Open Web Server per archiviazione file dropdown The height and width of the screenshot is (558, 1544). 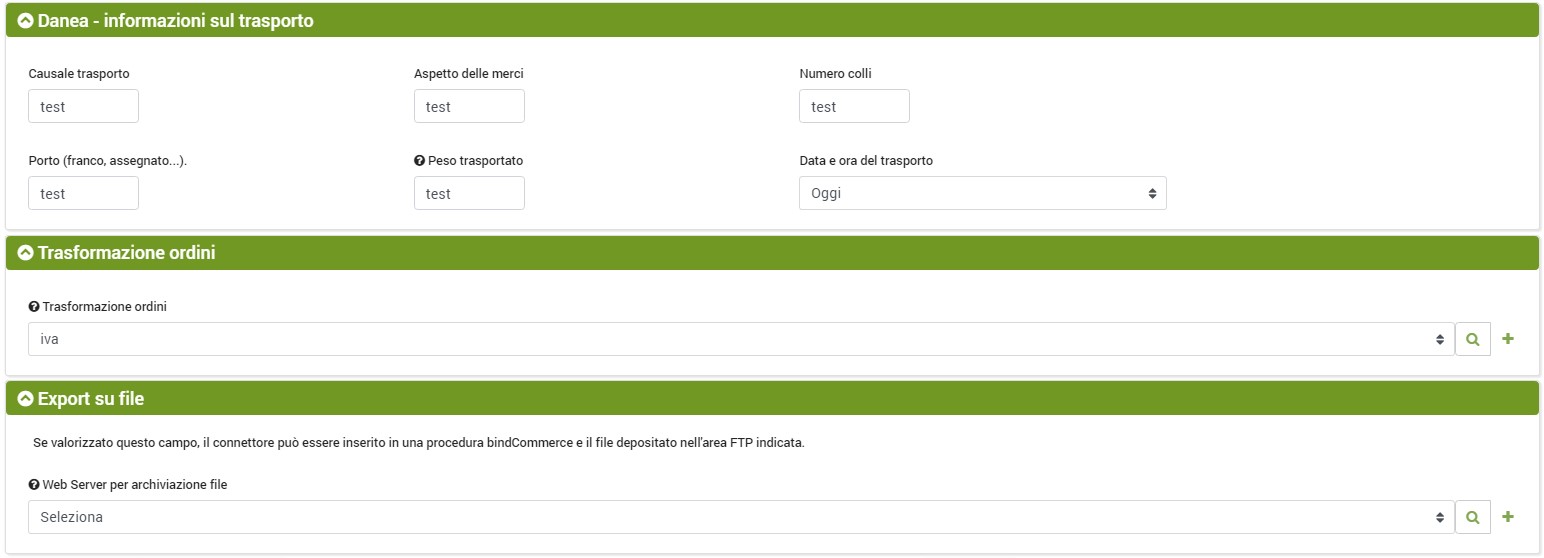point(740,517)
